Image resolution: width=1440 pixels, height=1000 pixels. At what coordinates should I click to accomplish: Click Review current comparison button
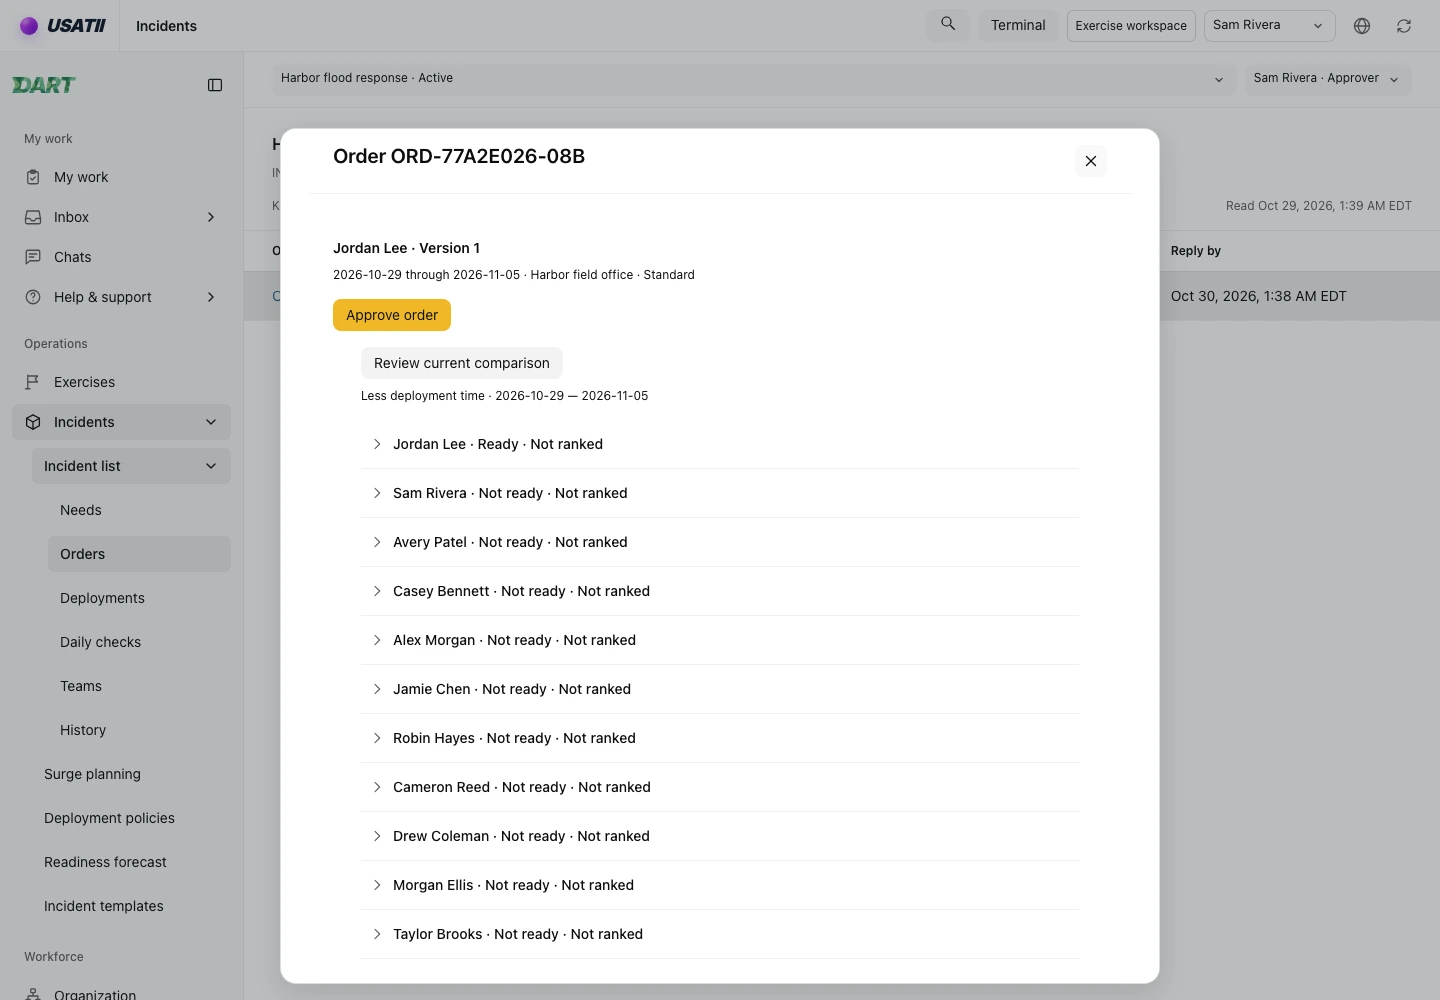(x=462, y=363)
